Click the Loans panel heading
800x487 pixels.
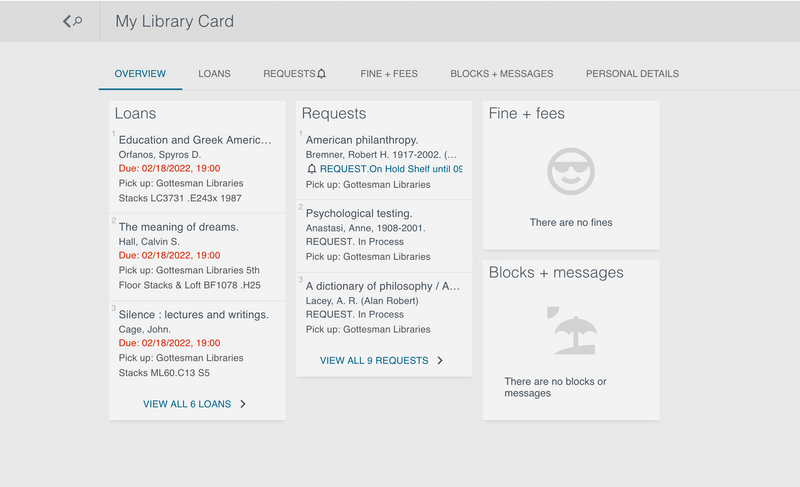(135, 113)
